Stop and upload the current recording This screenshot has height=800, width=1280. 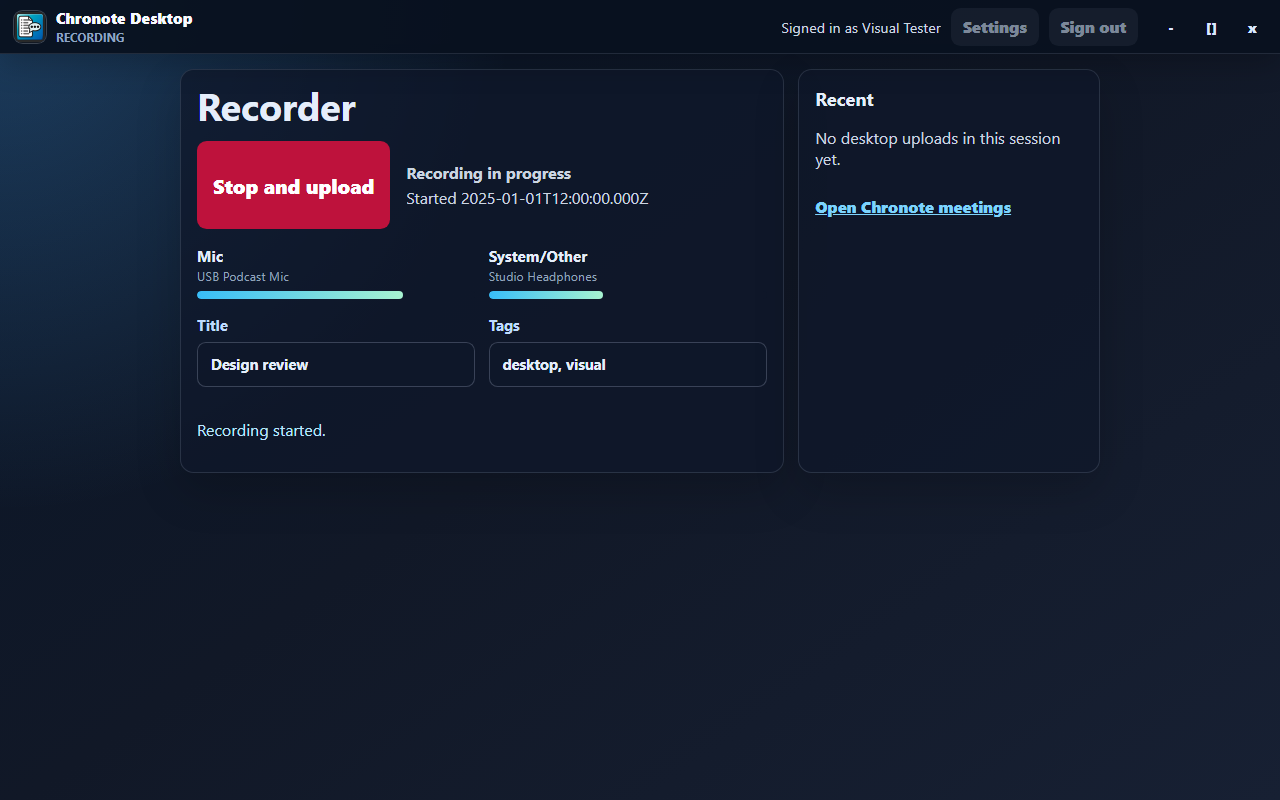(x=293, y=185)
